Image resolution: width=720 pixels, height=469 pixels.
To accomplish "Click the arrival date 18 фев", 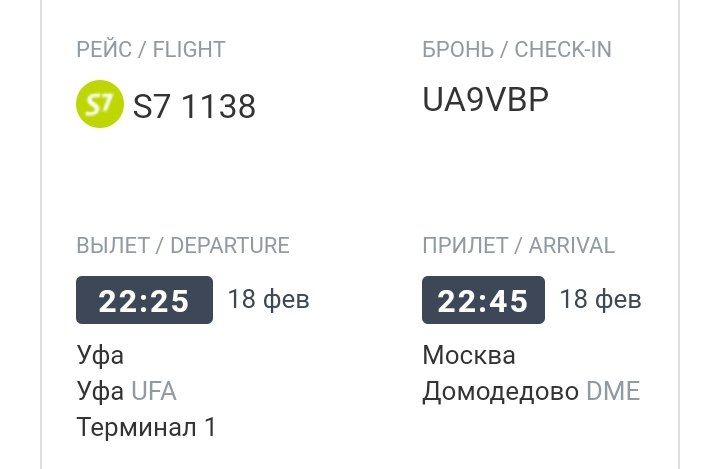I will [600, 299].
